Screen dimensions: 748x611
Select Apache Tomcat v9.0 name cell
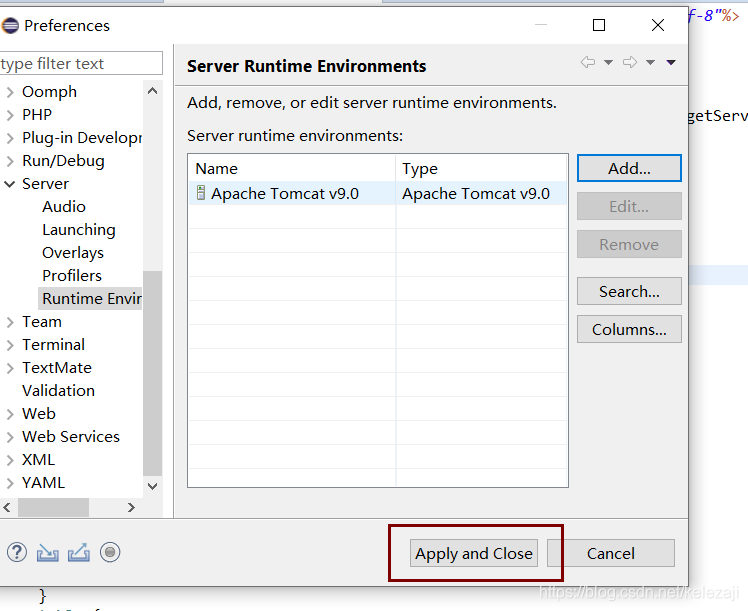(292, 193)
